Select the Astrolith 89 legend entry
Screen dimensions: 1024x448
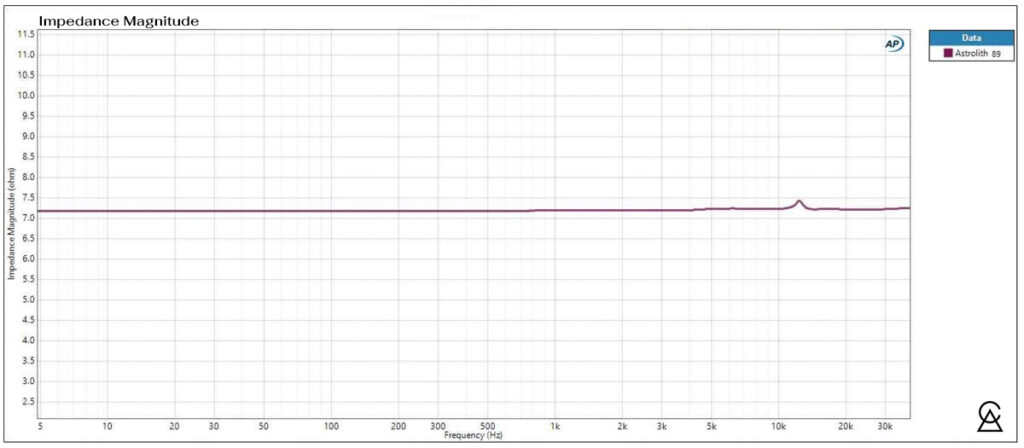tap(966, 54)
